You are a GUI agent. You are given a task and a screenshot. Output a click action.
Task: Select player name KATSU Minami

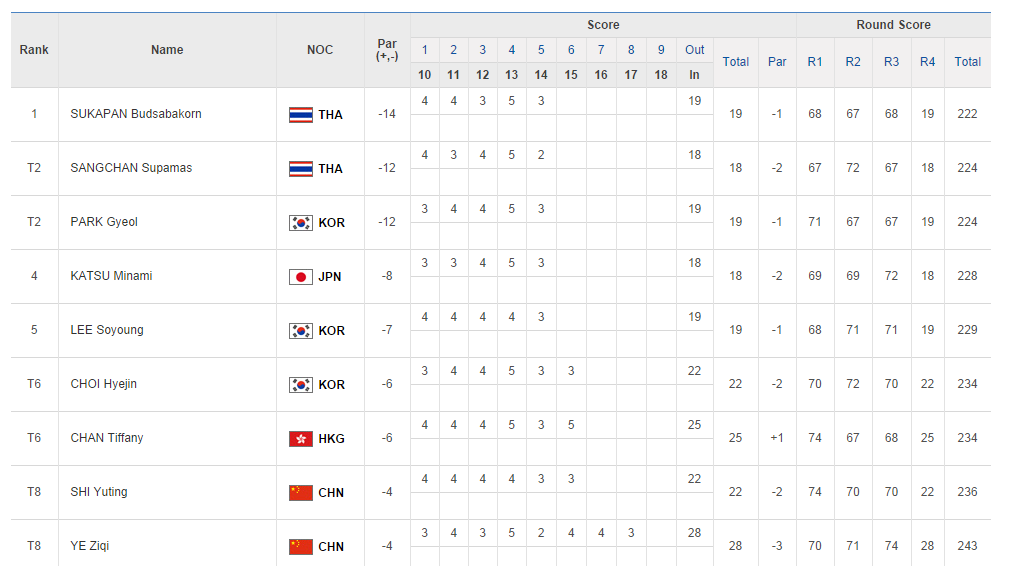tap(111, 276)
